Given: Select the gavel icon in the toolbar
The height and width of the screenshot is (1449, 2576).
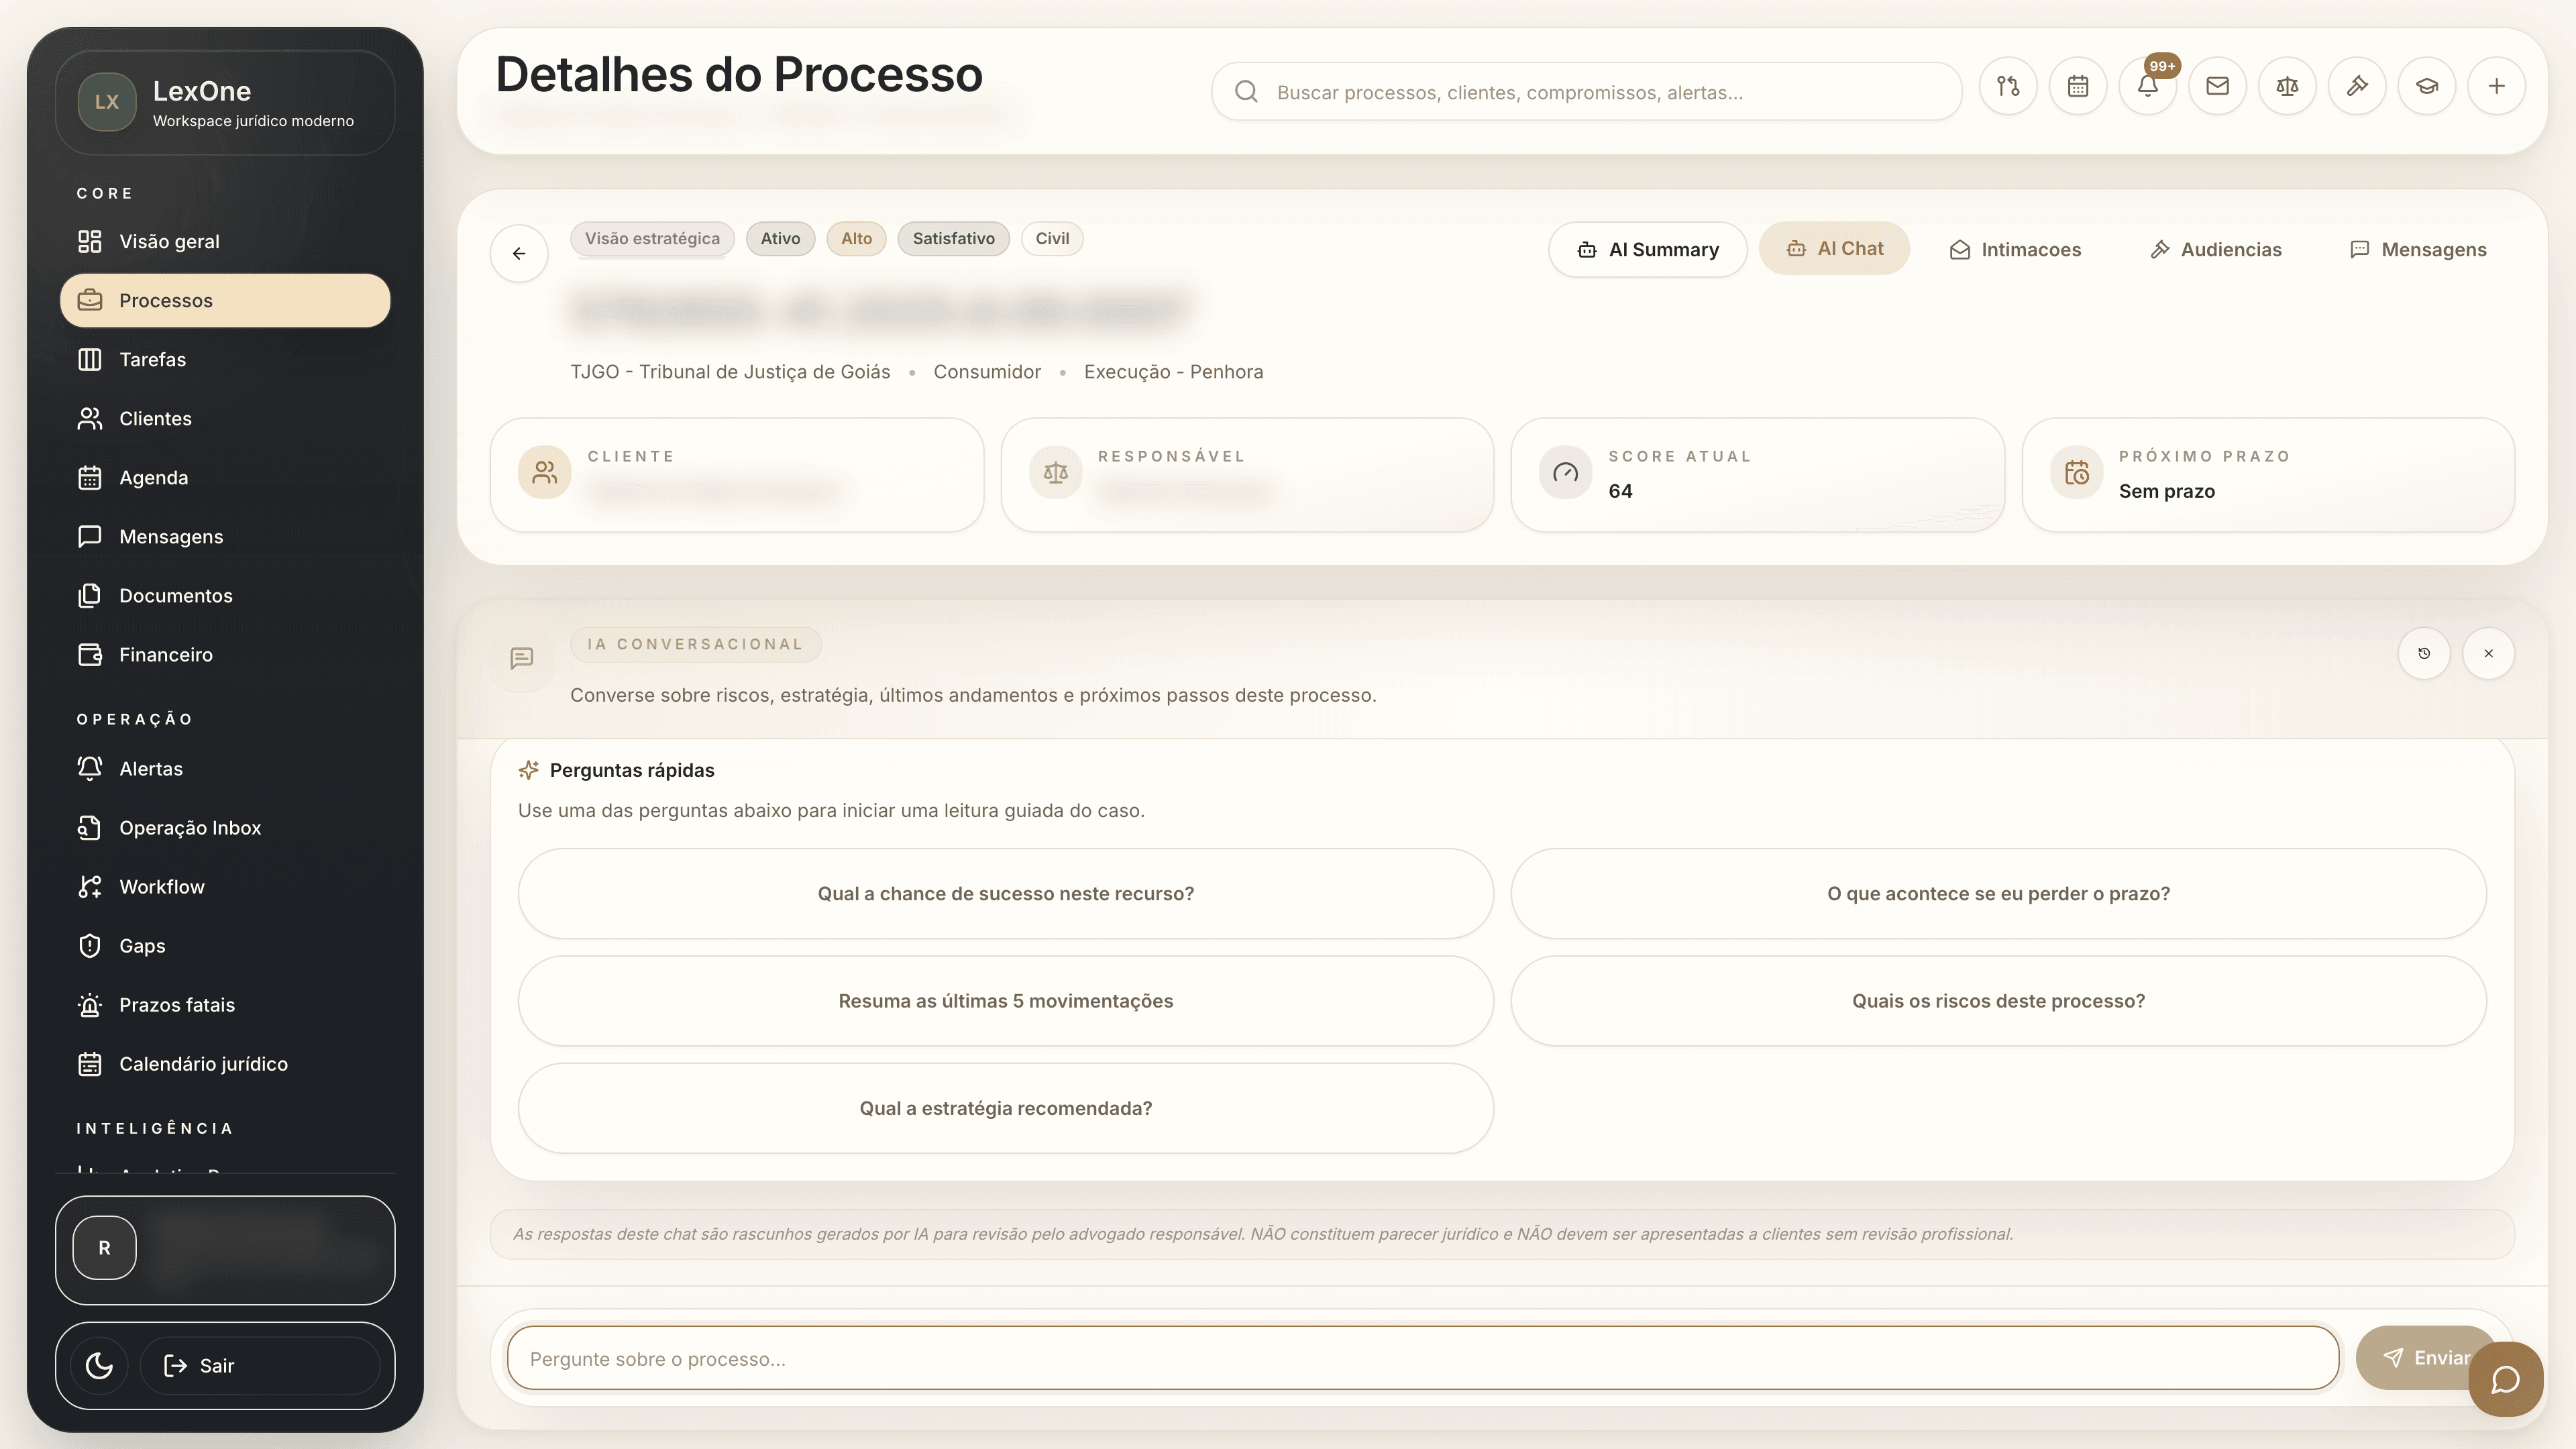Looking at the screenshot, I should [x=2357, y=86].
